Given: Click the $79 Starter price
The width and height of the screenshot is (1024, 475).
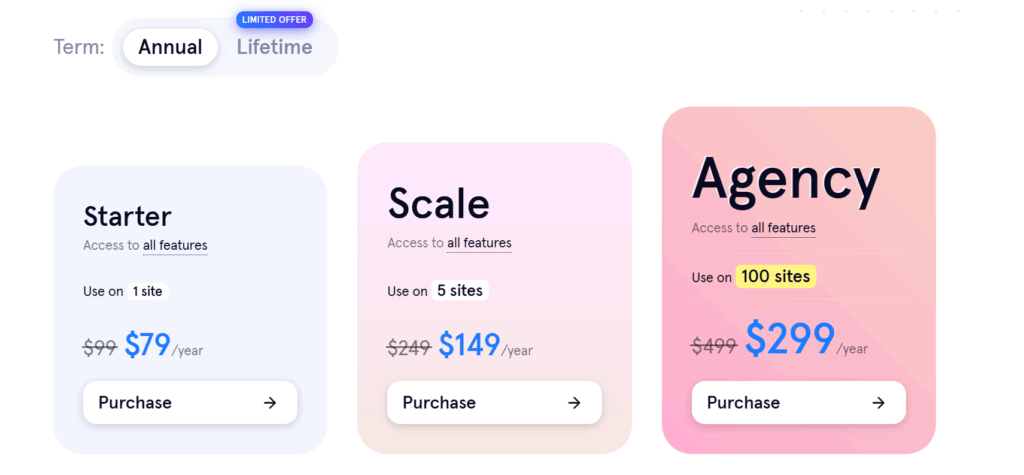Looking at the screenshot, I should pyautogui.click(x=148, y=345).
